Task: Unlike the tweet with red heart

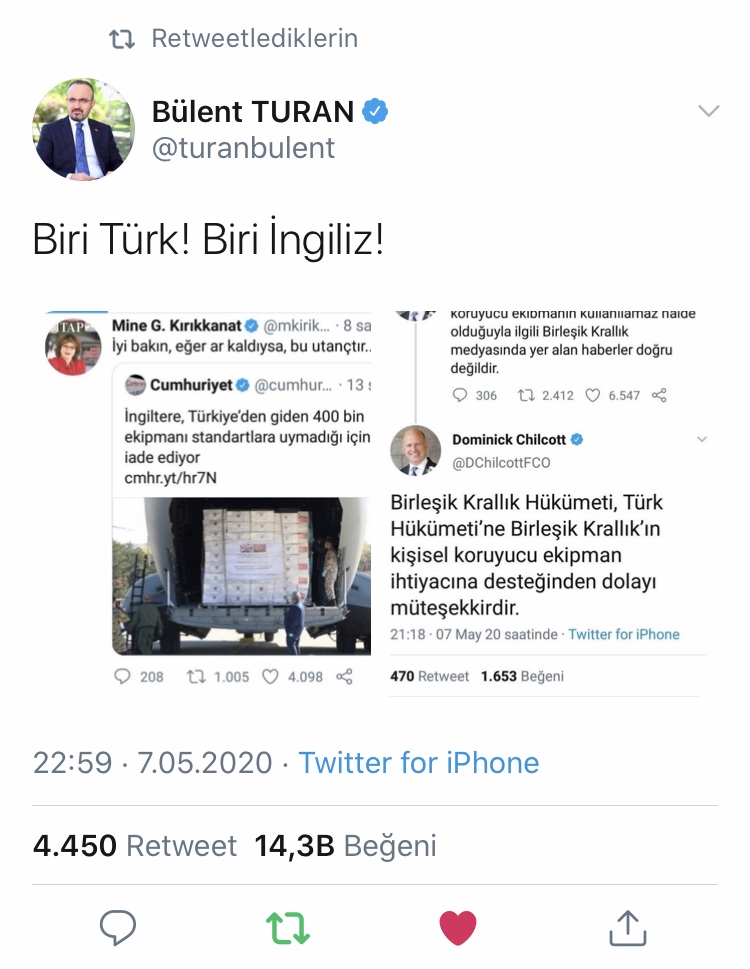Action: pos(458,928)
